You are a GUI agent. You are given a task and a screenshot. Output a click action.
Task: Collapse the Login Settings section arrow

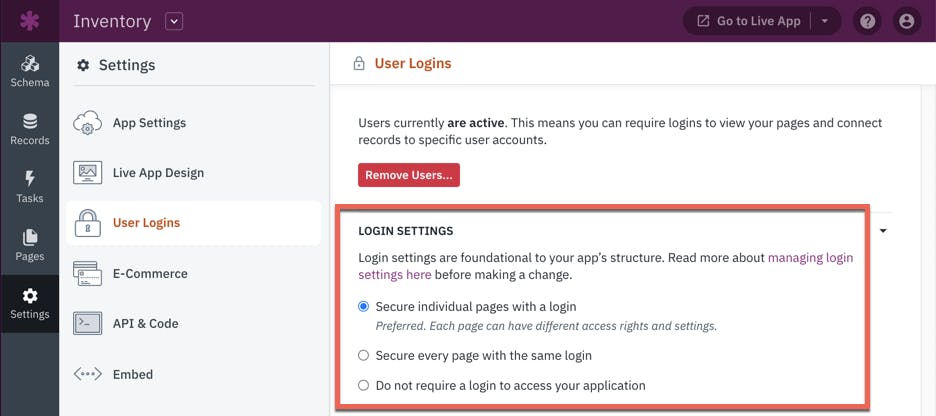click(883, 230)
